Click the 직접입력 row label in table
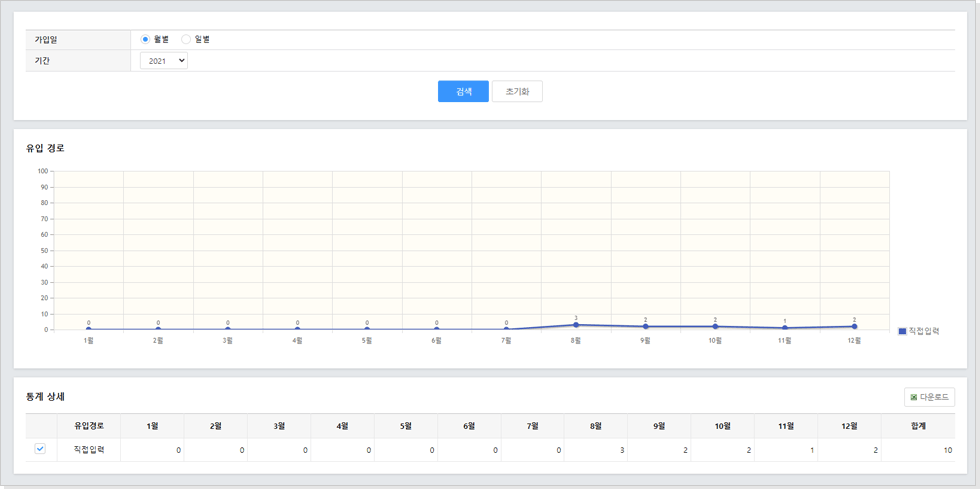This screenshot has width=980, height=489. pos(89,450)
